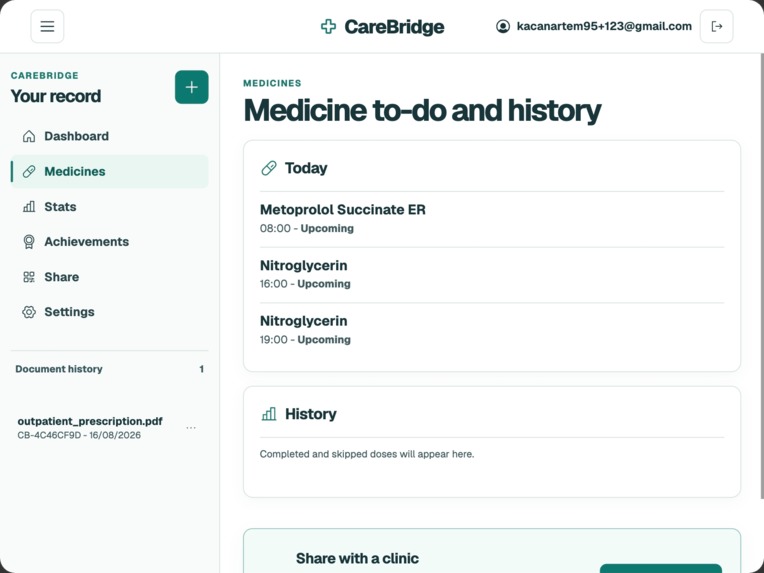Click the kacanartem95+123@gmail.com account email
The image size is (764, 573).
(604, 26)
